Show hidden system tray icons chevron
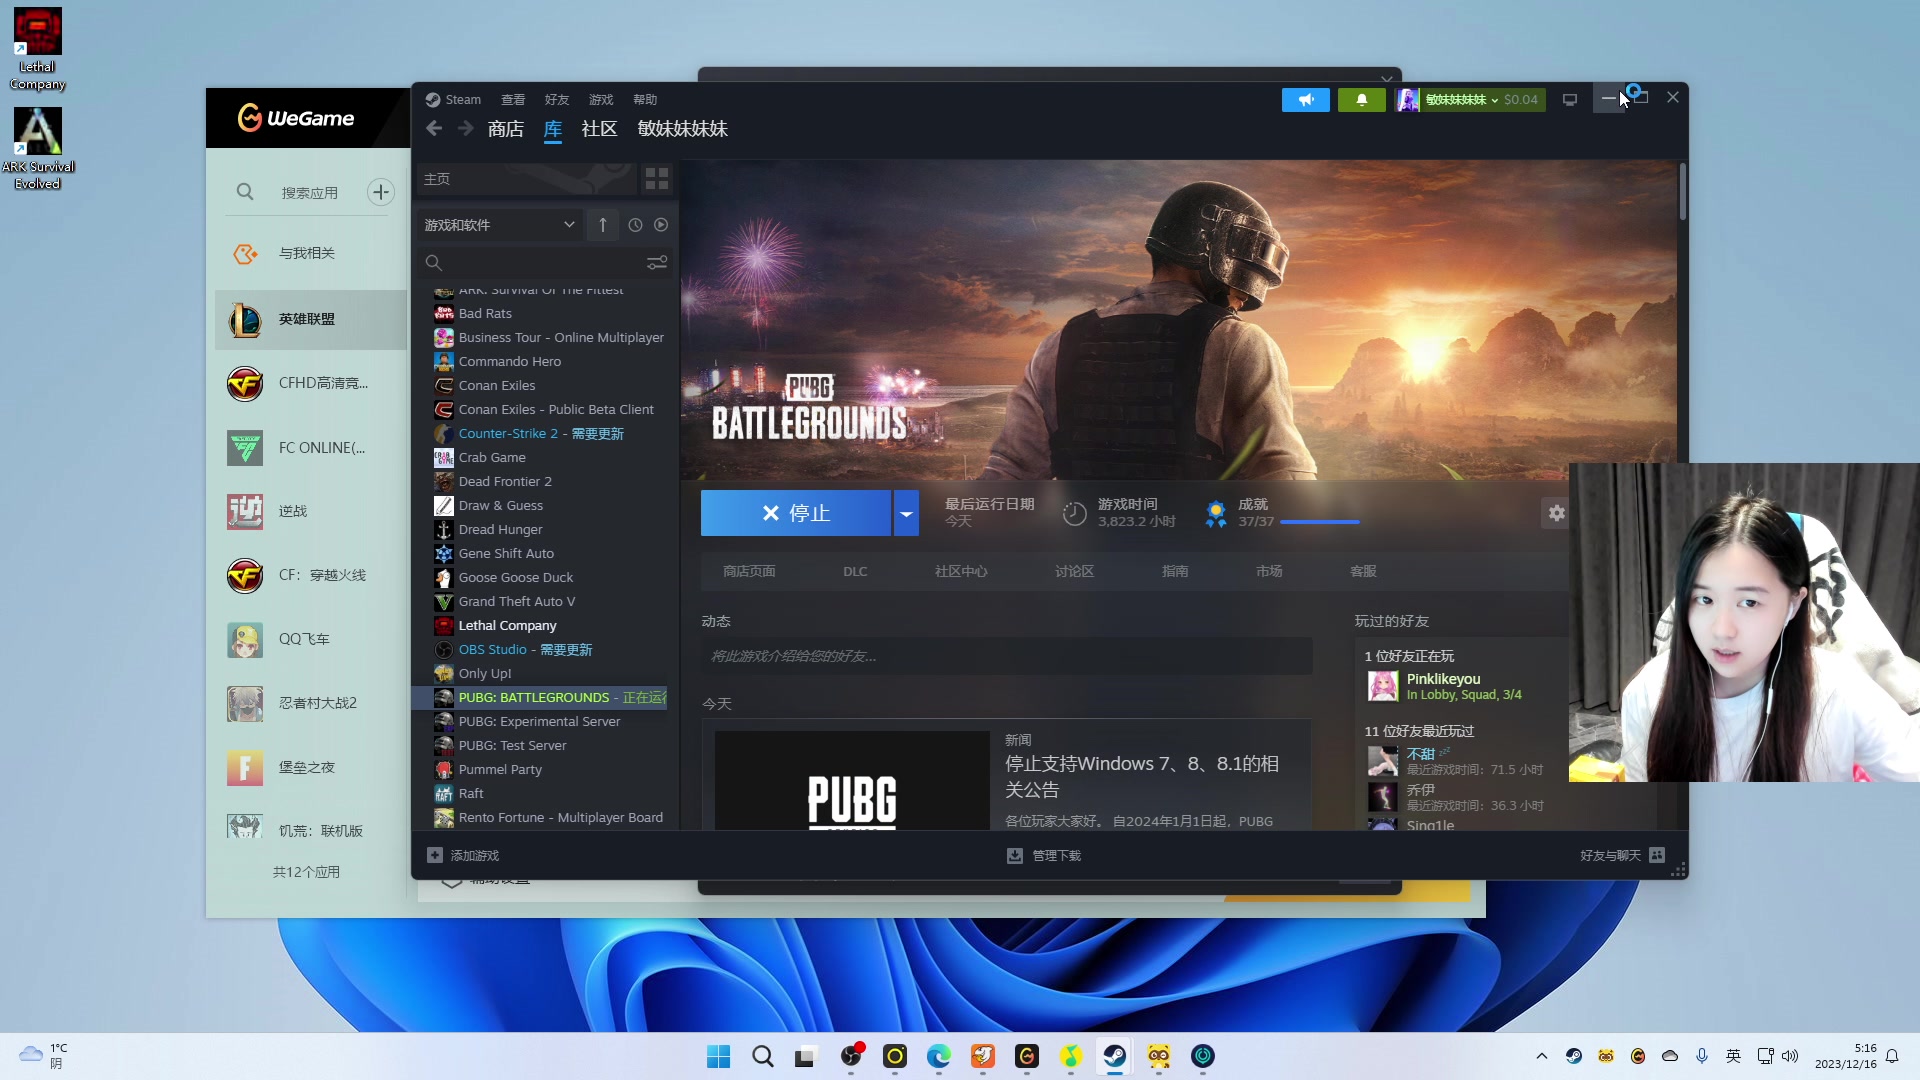This screenshot has height=1080, width=1920. [x=1542, y=1056]
